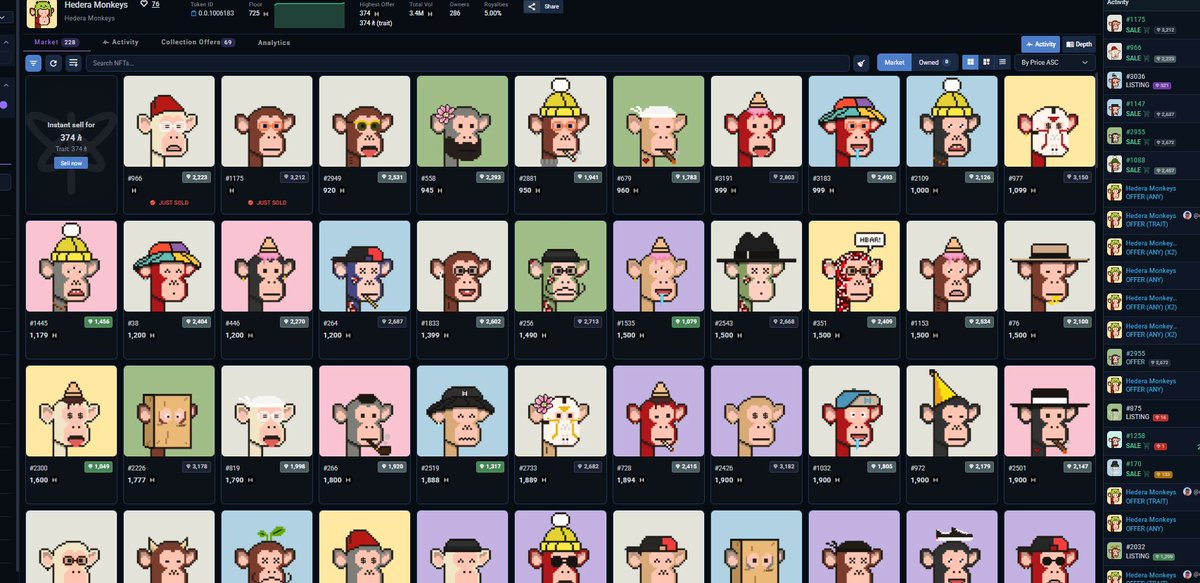The width and height of the screenshot is (1200, 583).
Task: Click the purple dot in left sidebar
Action: 3,104
